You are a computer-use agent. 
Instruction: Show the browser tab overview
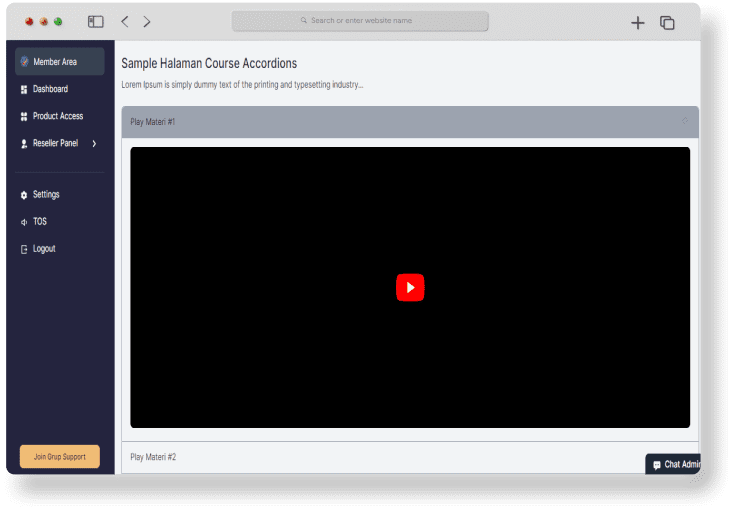[667, 22]
